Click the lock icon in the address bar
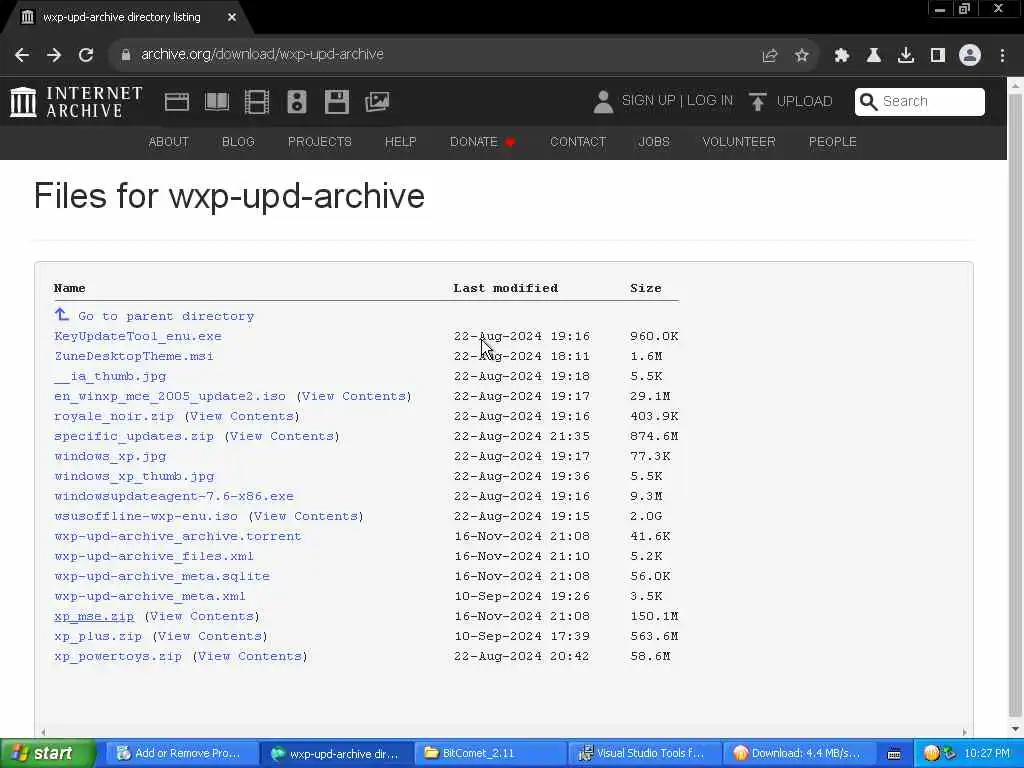 125,55
